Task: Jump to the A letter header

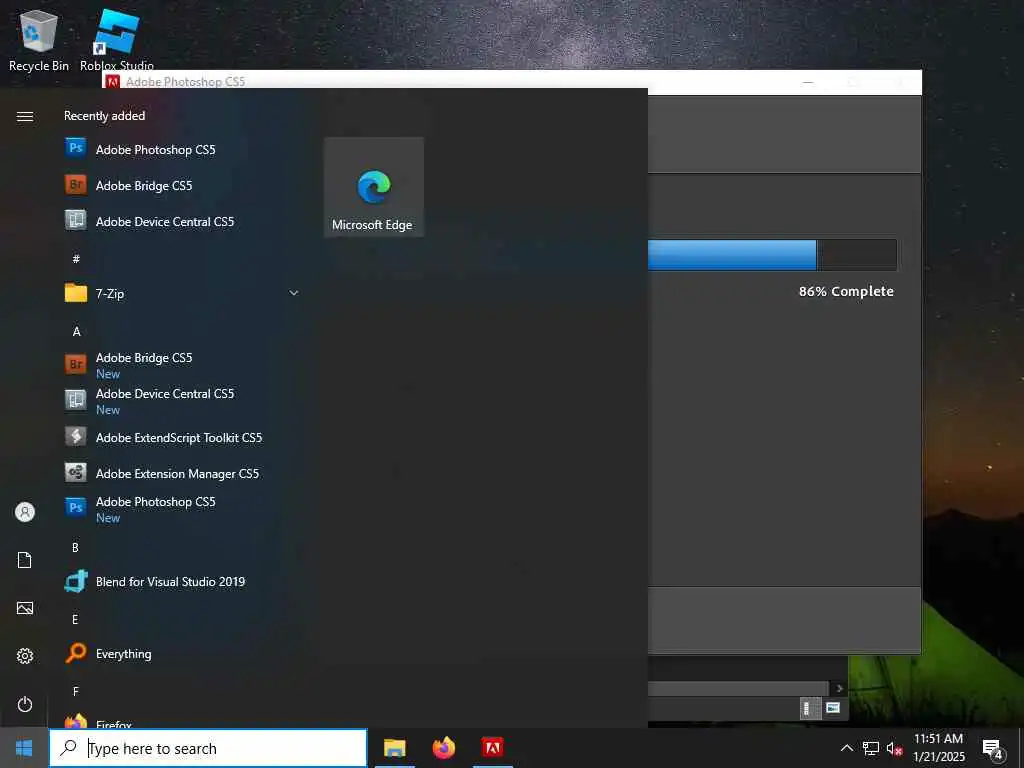Action: tap(76, 331)
